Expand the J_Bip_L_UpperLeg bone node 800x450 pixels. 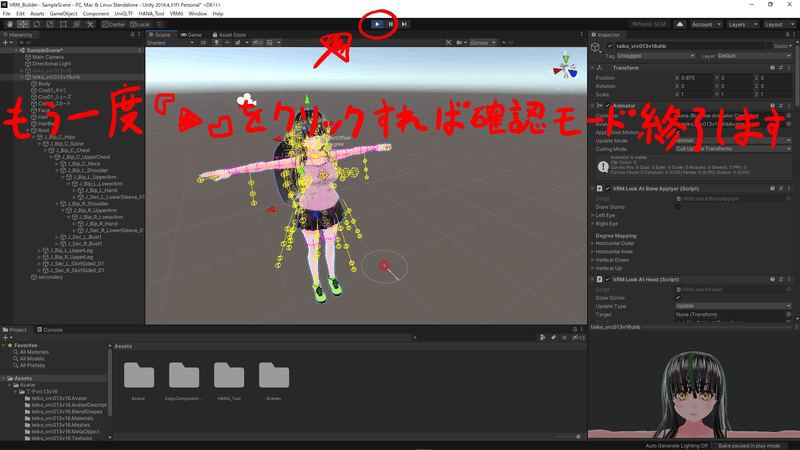coord(39,251)
